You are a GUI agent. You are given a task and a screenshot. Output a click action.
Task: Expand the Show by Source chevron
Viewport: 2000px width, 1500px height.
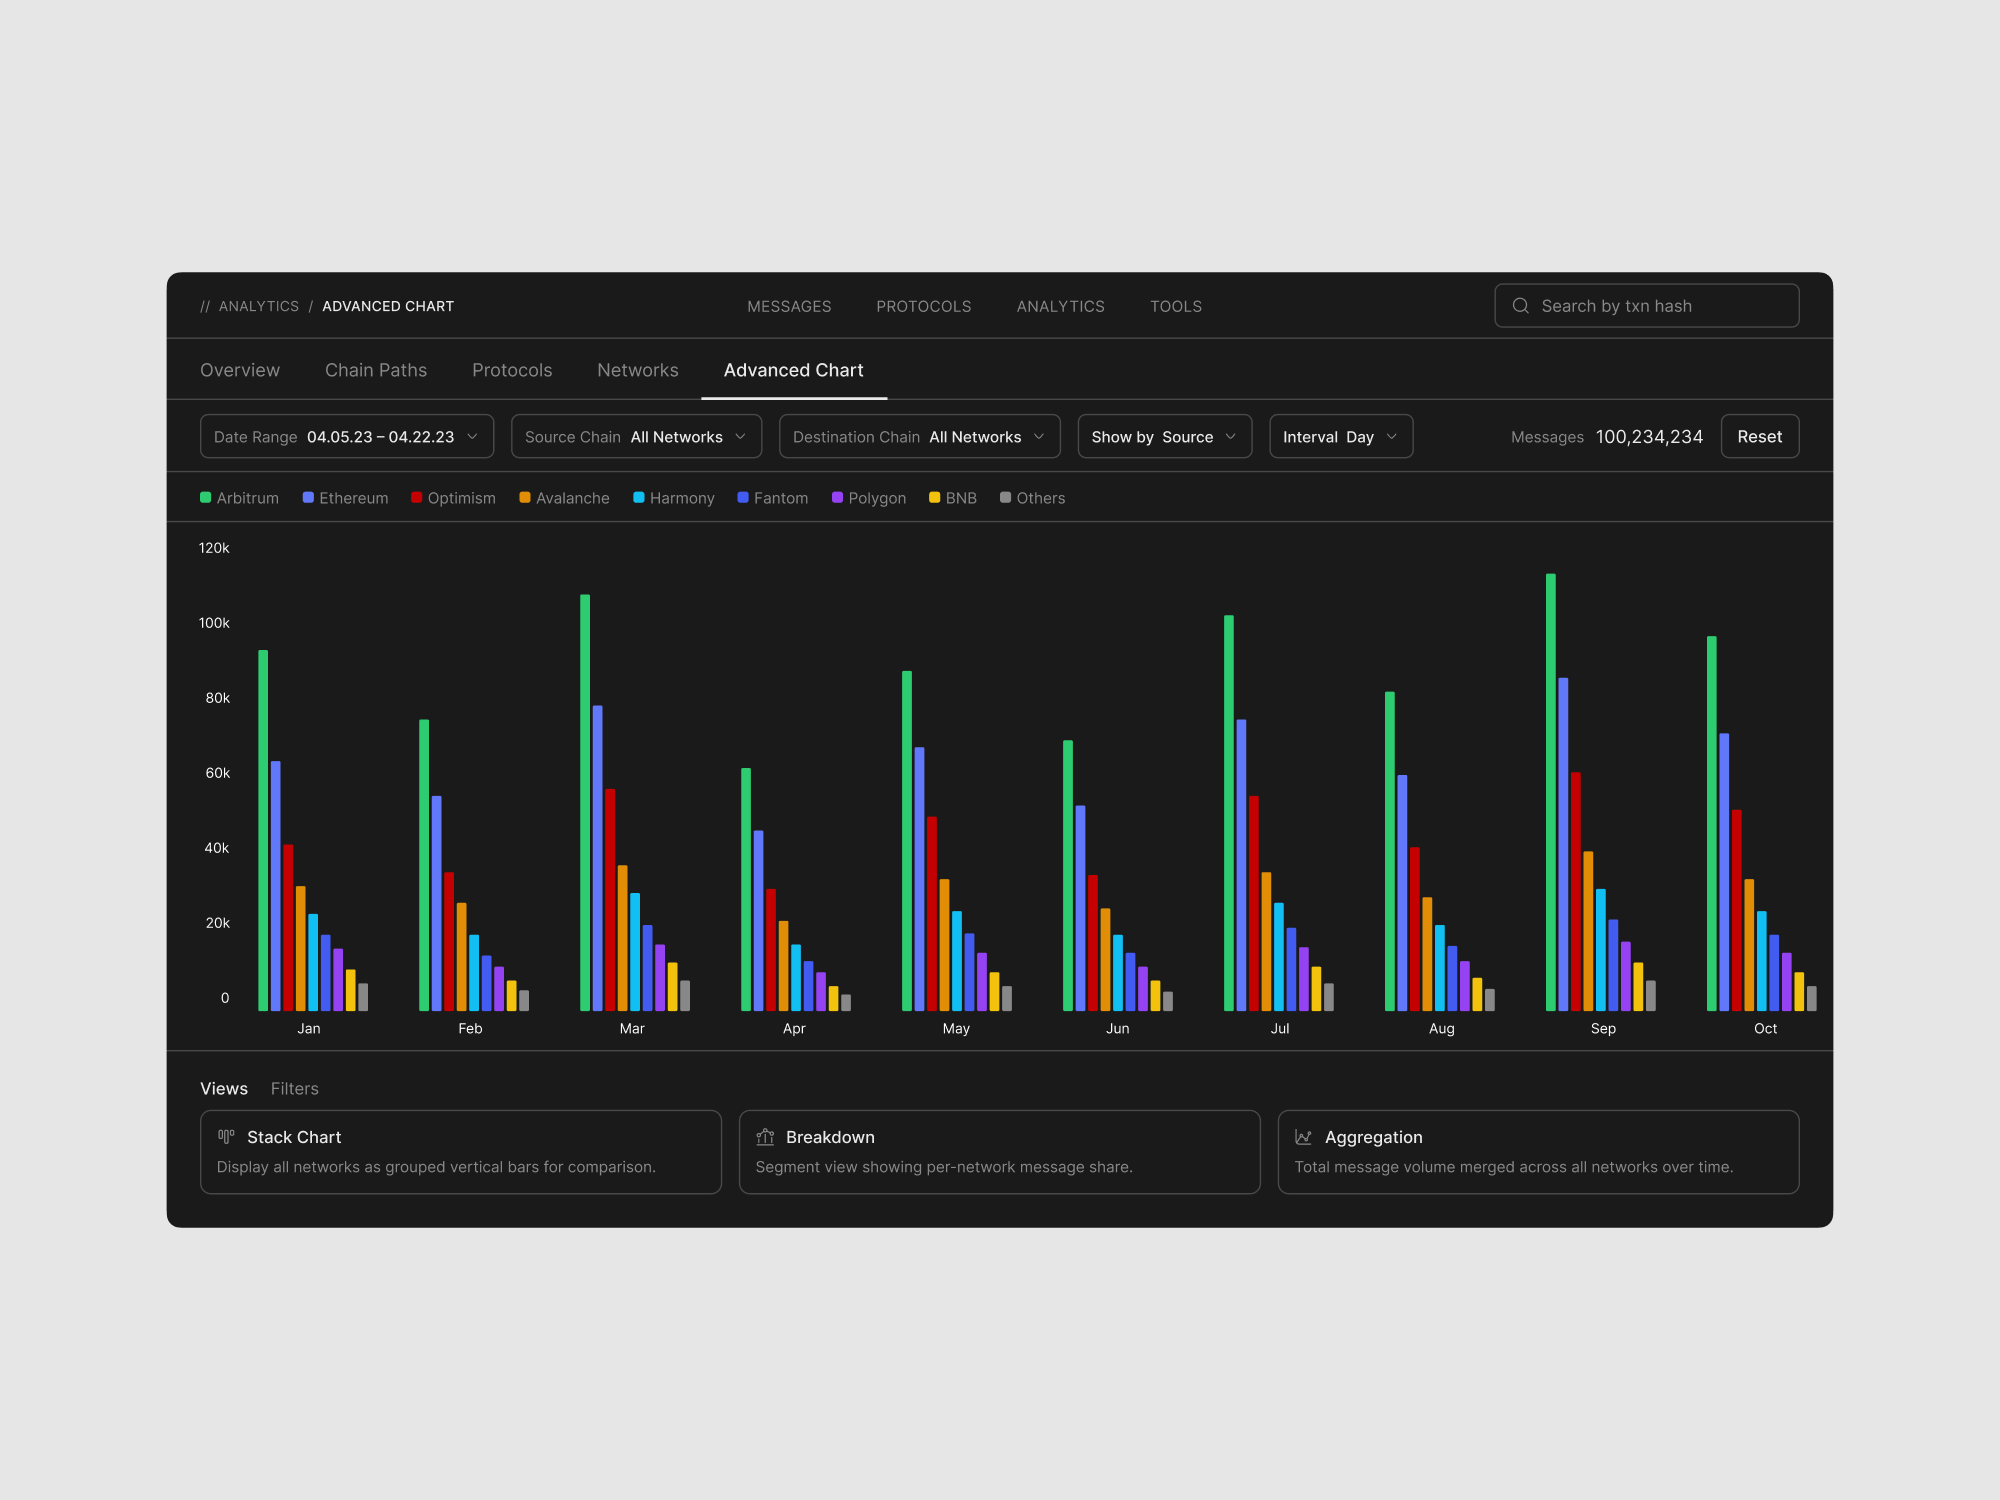1230,437
